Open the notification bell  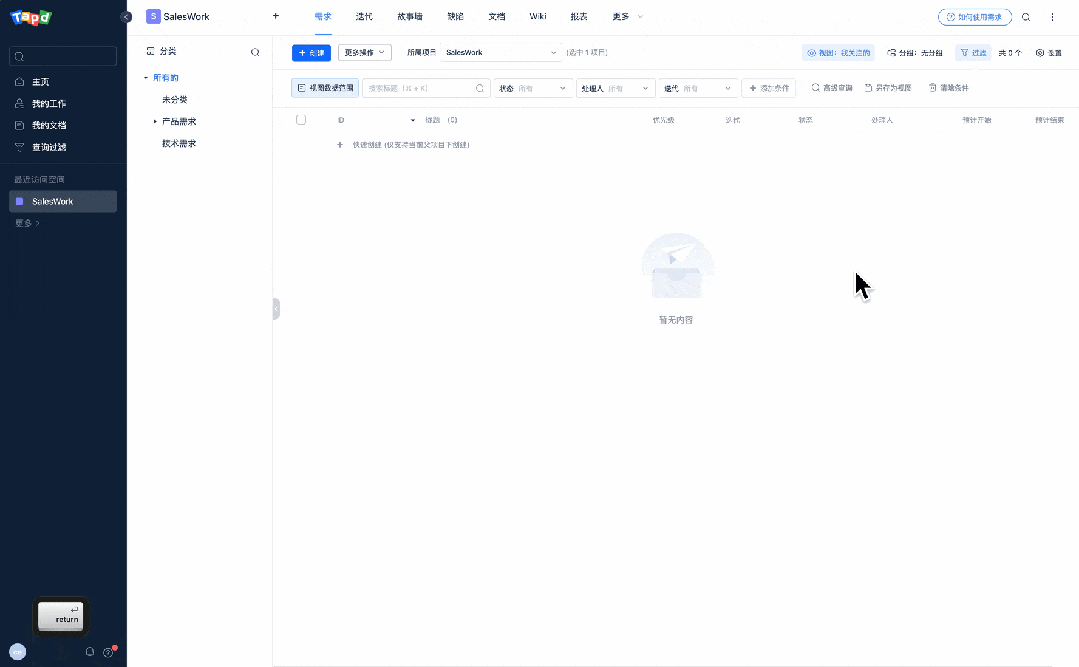tap(89, 652)
